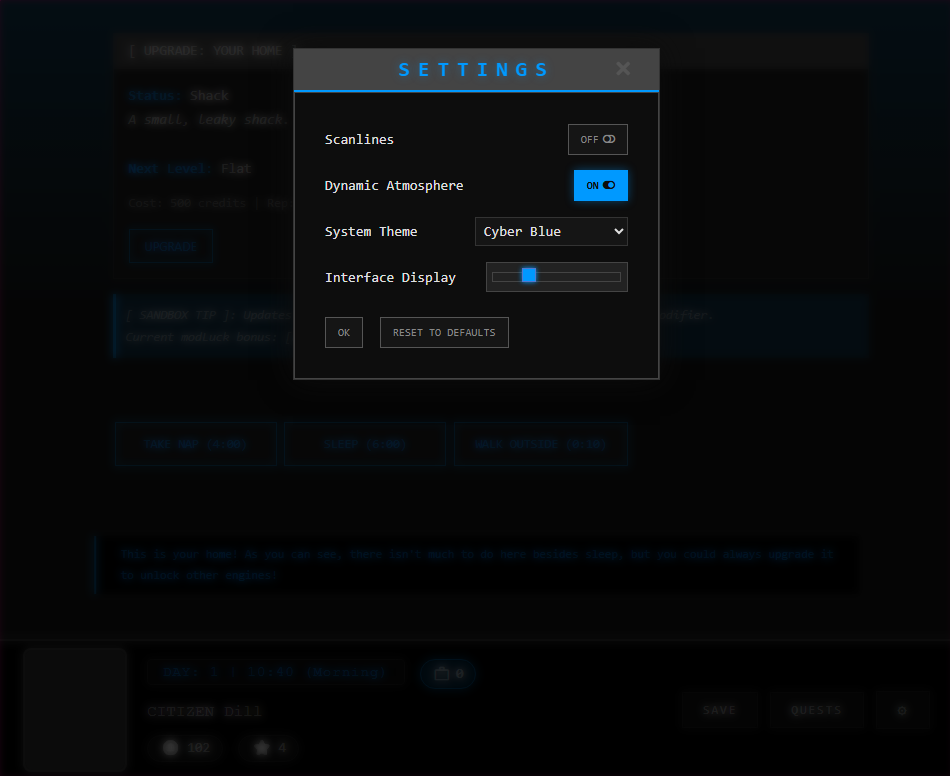The image size is (950, 776).
Task: Click the Scanlines label text
Action: coord(359,139)
